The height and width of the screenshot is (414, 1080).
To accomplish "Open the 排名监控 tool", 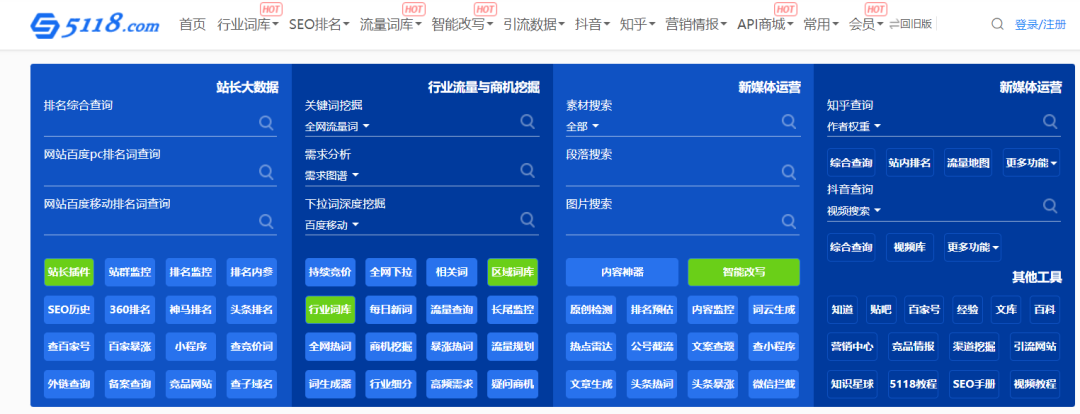I will [x=191, y=272].
